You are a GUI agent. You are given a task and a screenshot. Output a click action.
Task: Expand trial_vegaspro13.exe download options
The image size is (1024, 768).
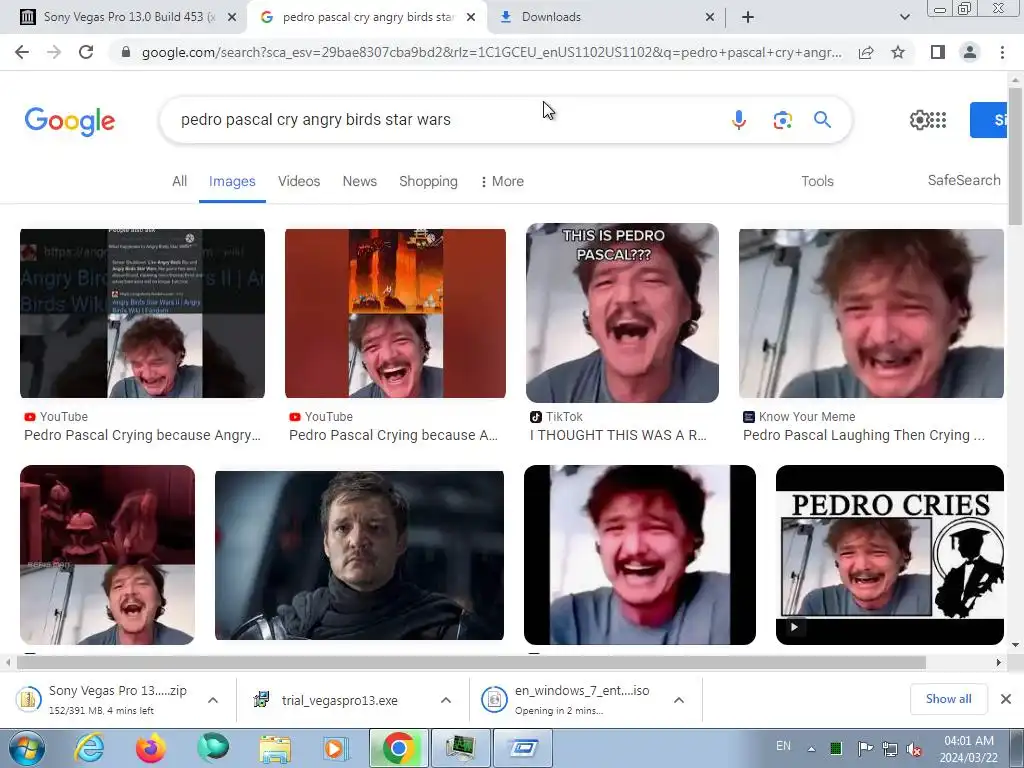[446, 700]
